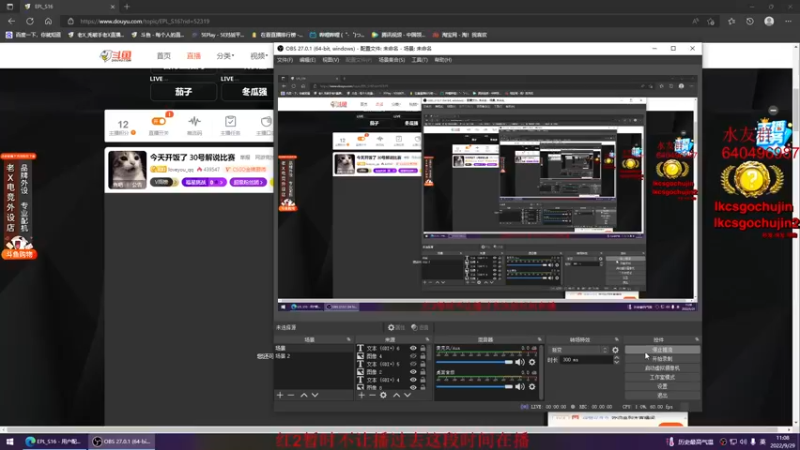Click the 工作室模式 button

[x=662, y=378]
